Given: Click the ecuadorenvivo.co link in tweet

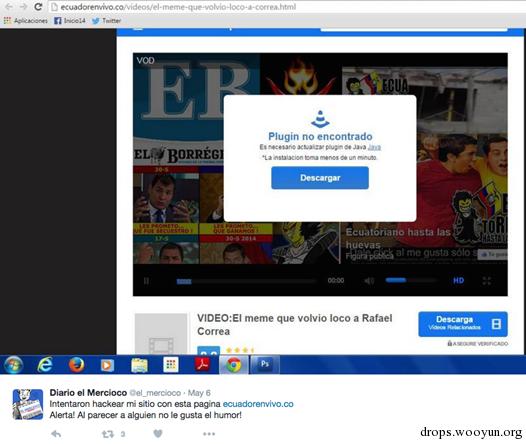Looking at the screenshot, I should point(258,404).
